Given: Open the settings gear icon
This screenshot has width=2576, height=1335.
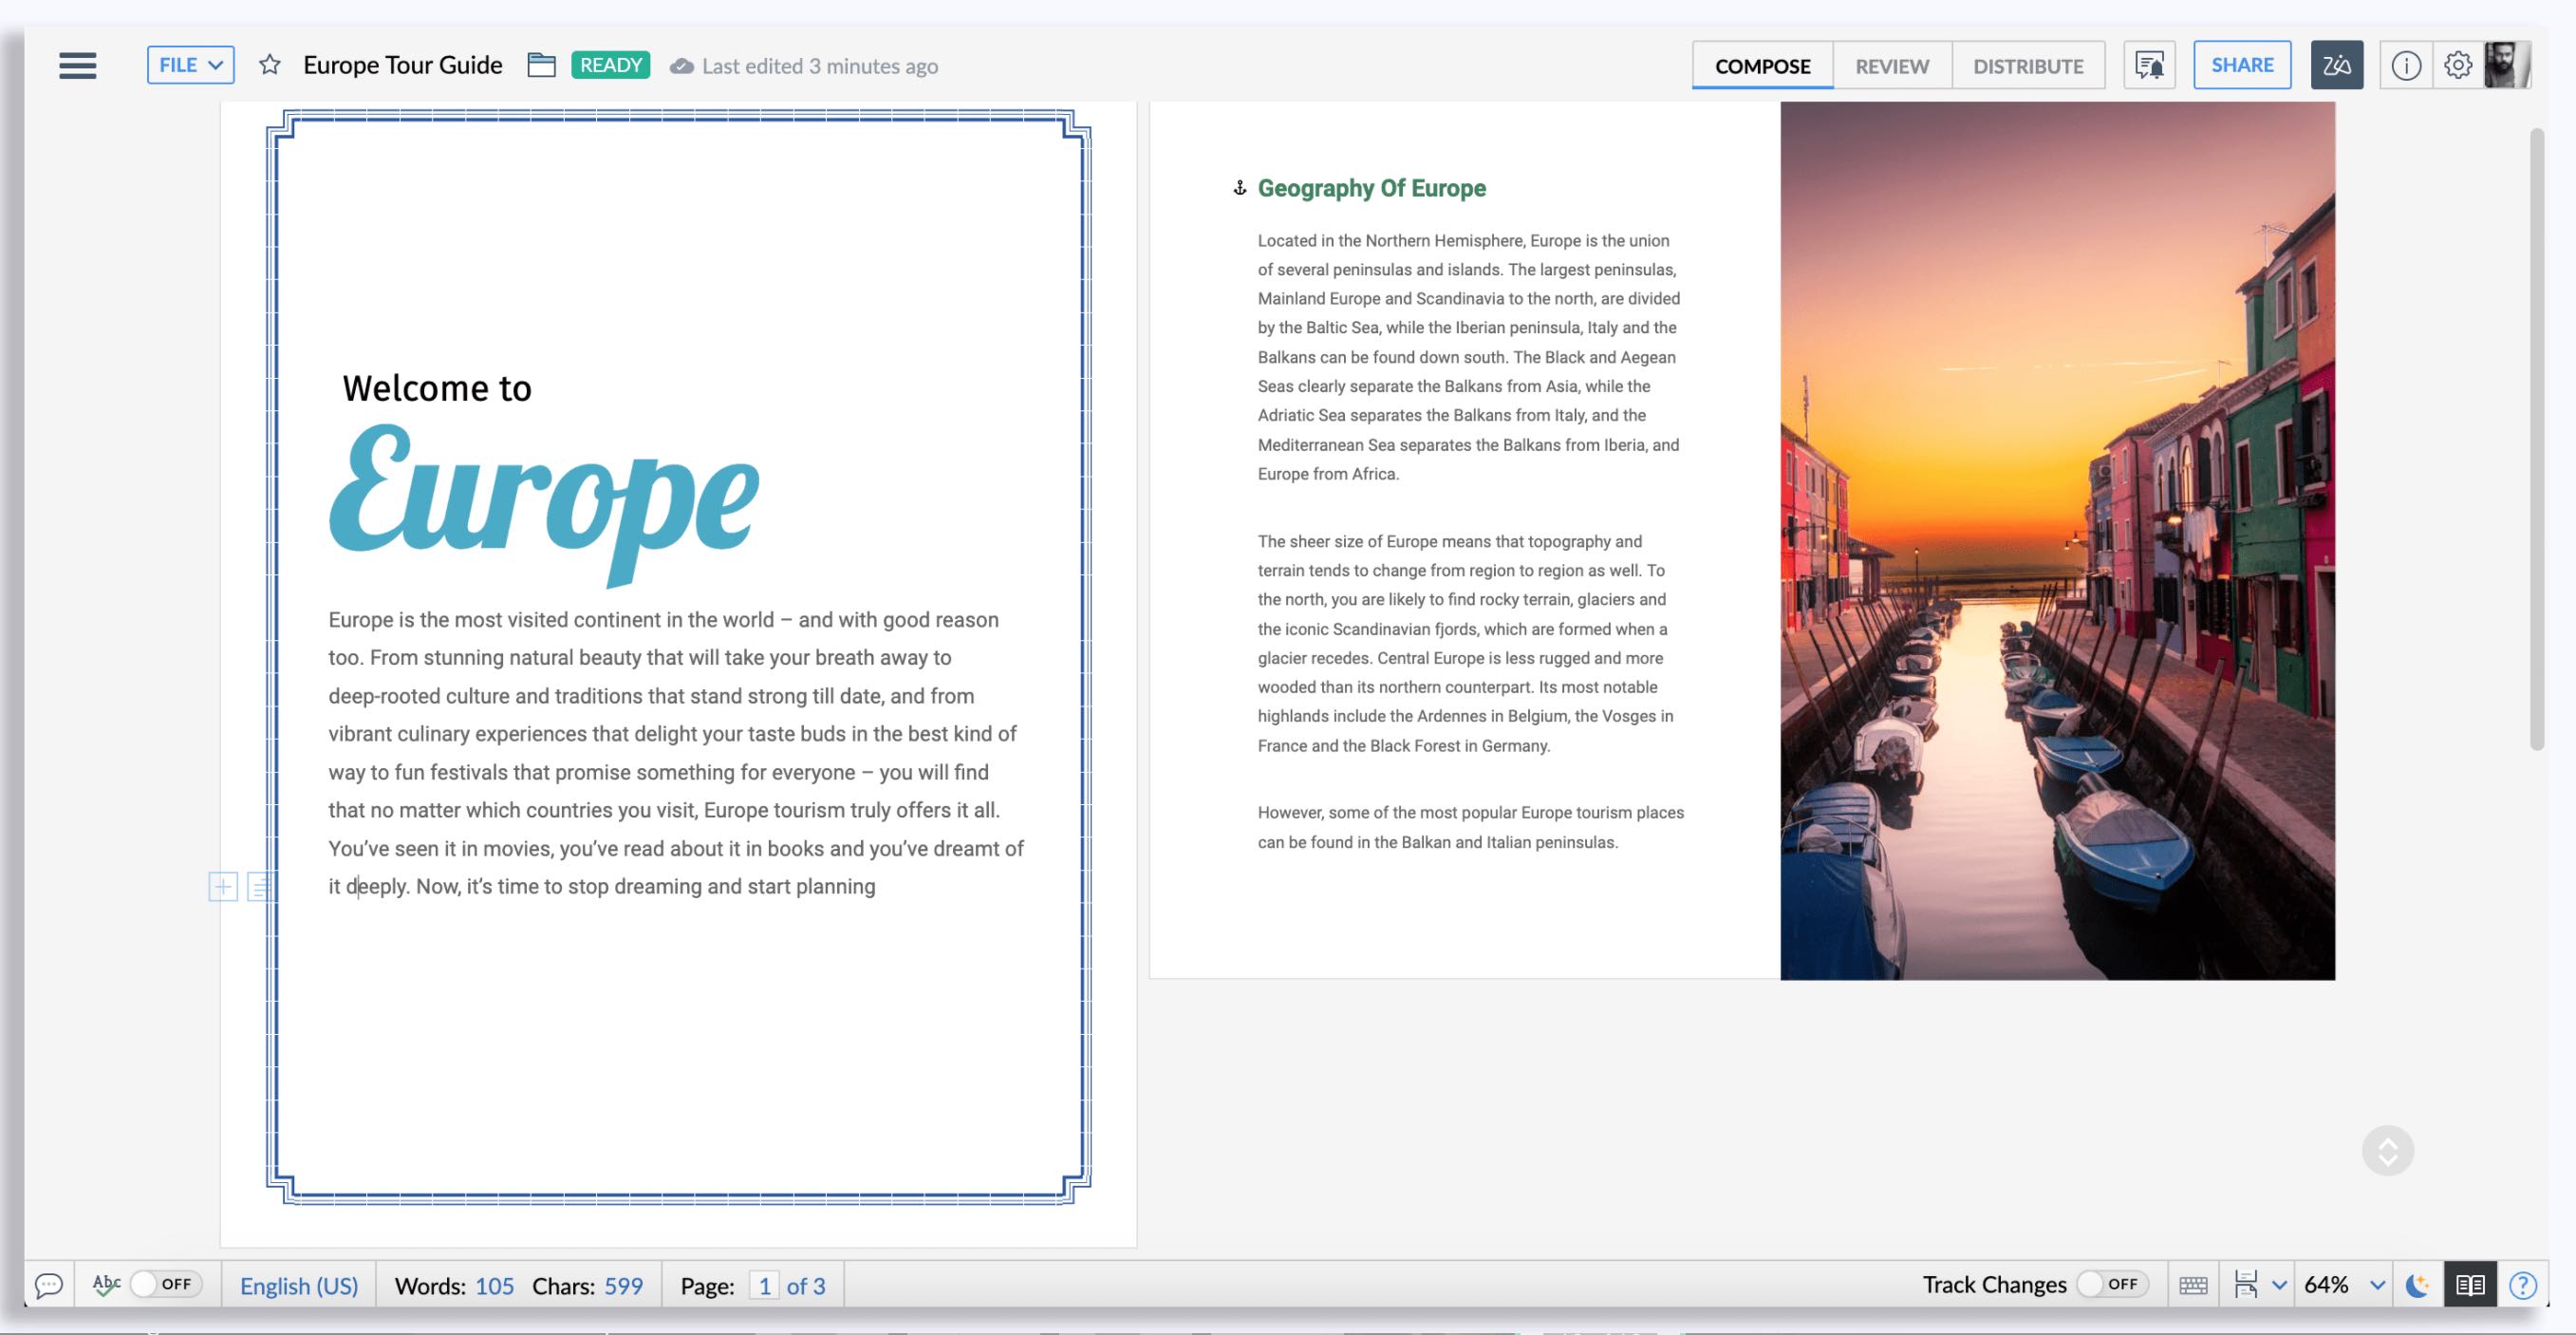Looking at the screenshot, I should tap(2457, 66).
